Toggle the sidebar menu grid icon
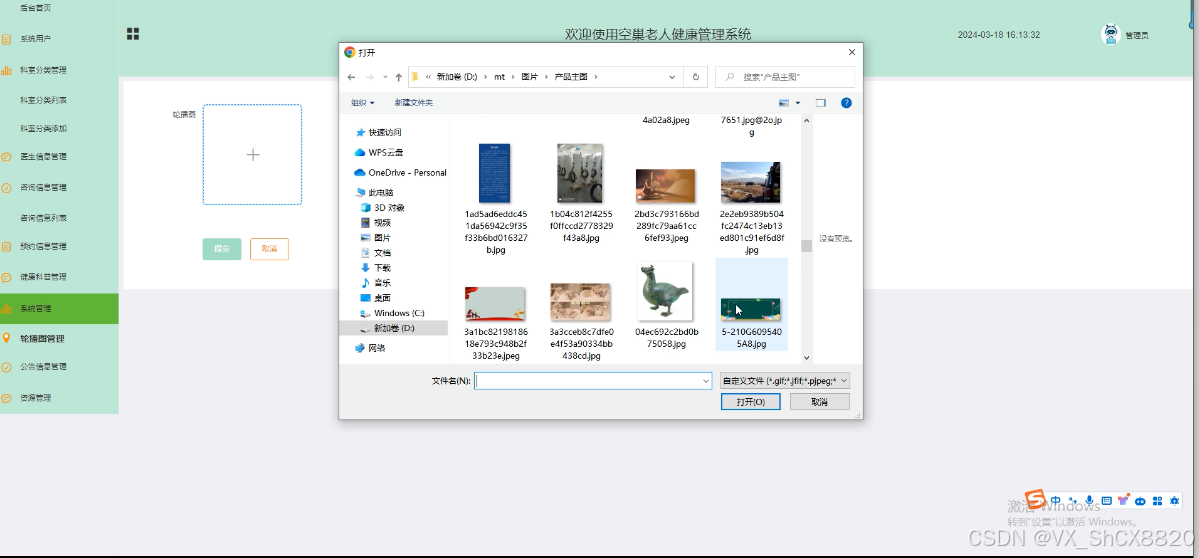The width and height of the screenshot is (1199, 558). 133,34
